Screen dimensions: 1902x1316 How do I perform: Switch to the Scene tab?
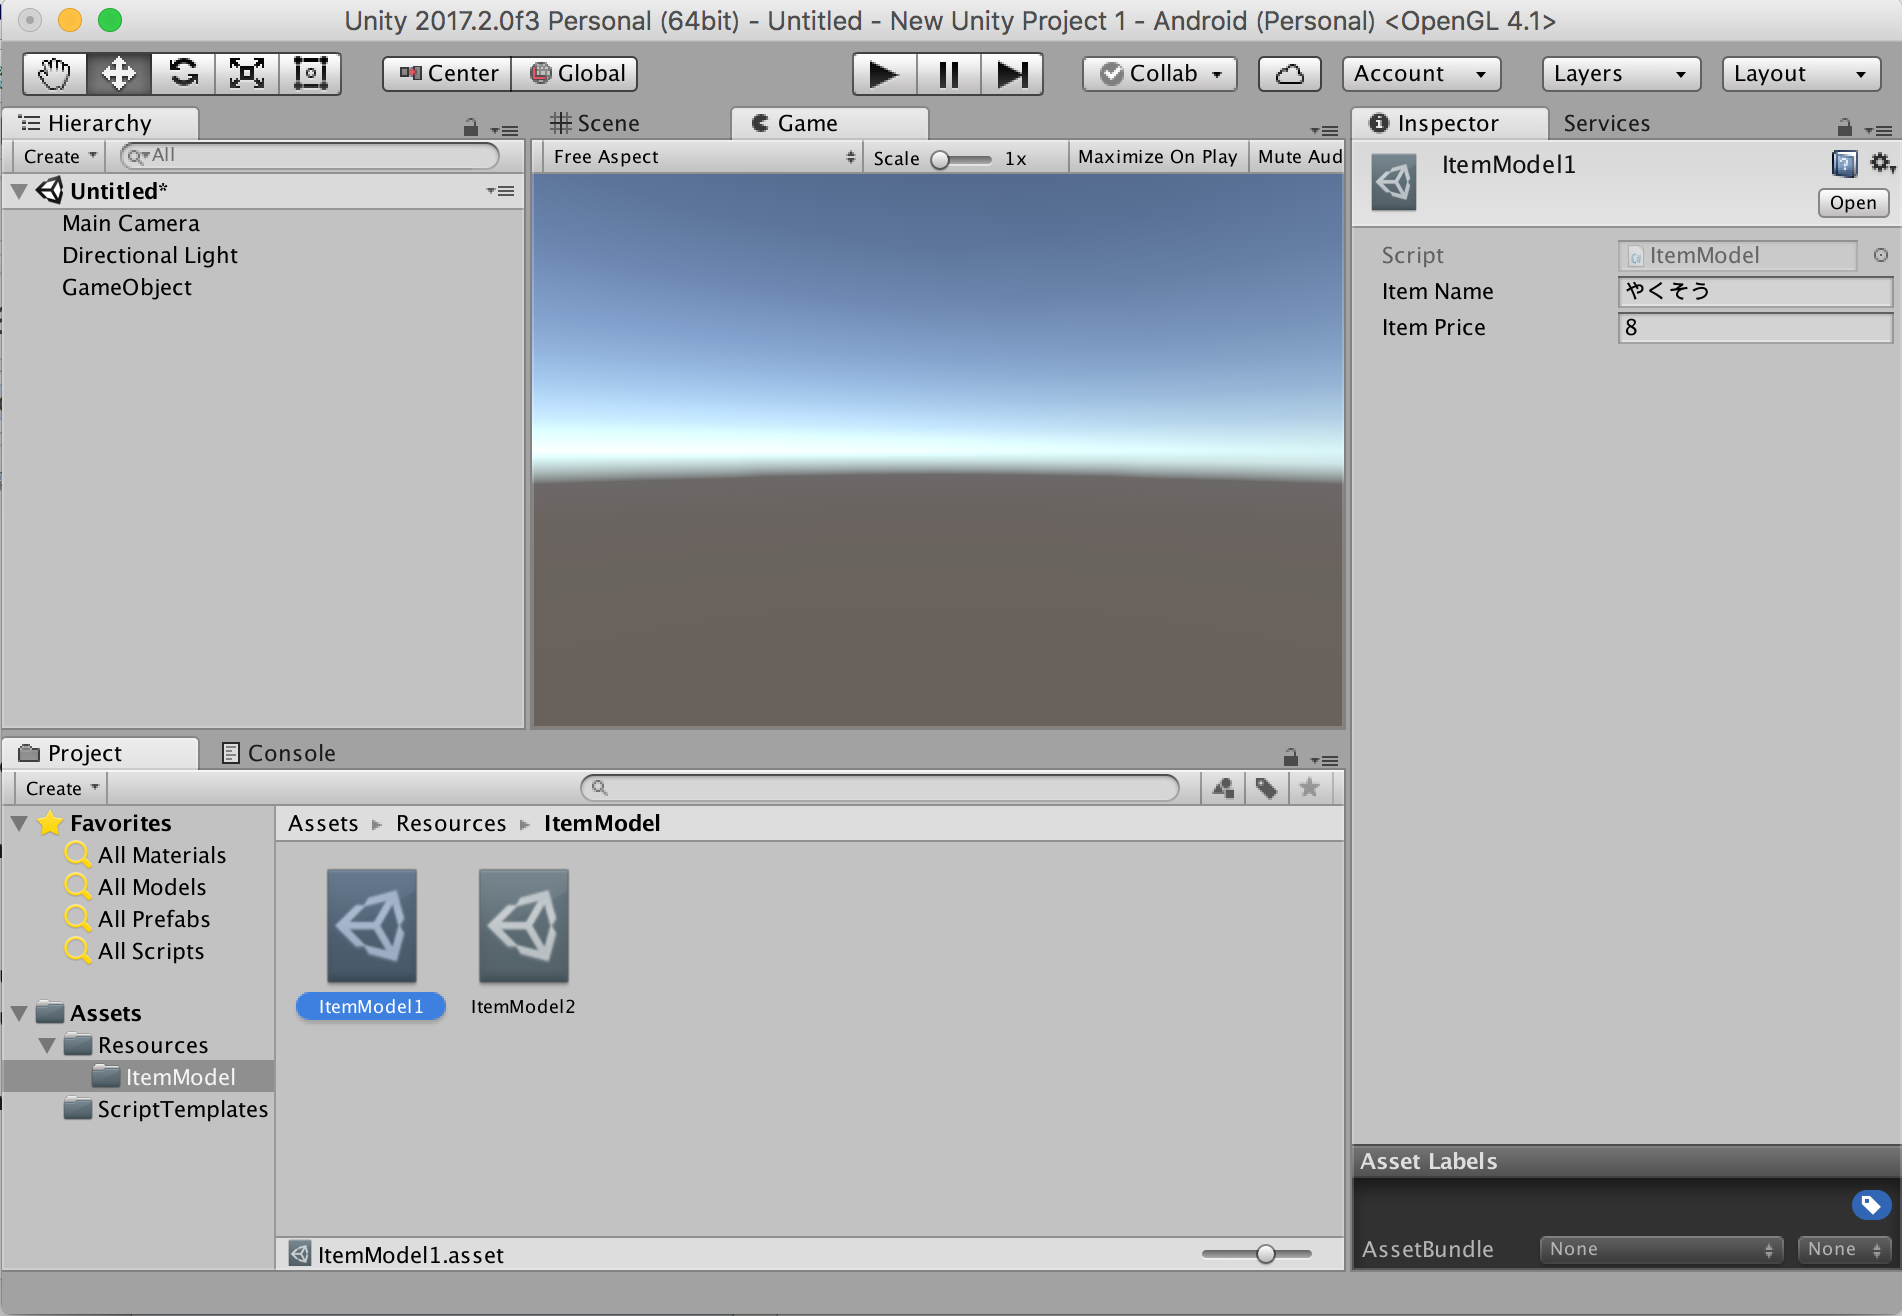[x=595, y=123]
